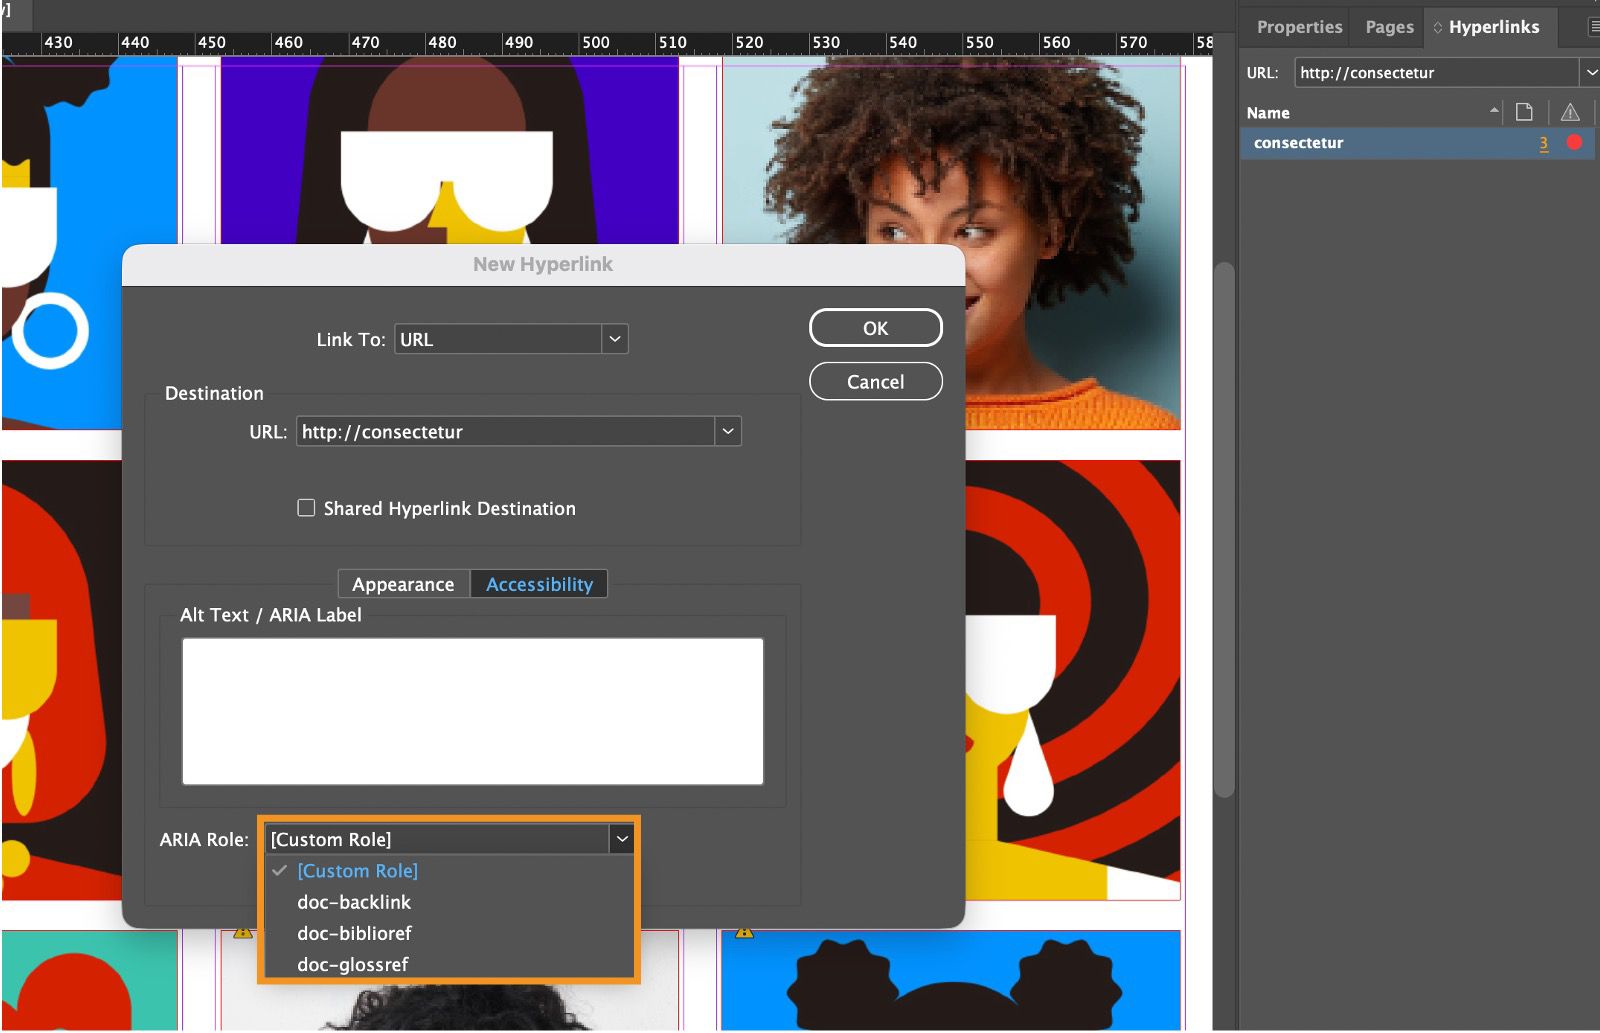Click the create new hyperlink page icon
Image resolution: width=1600 pixels, height=1033 pixels.
click(x=1522, y=112)
